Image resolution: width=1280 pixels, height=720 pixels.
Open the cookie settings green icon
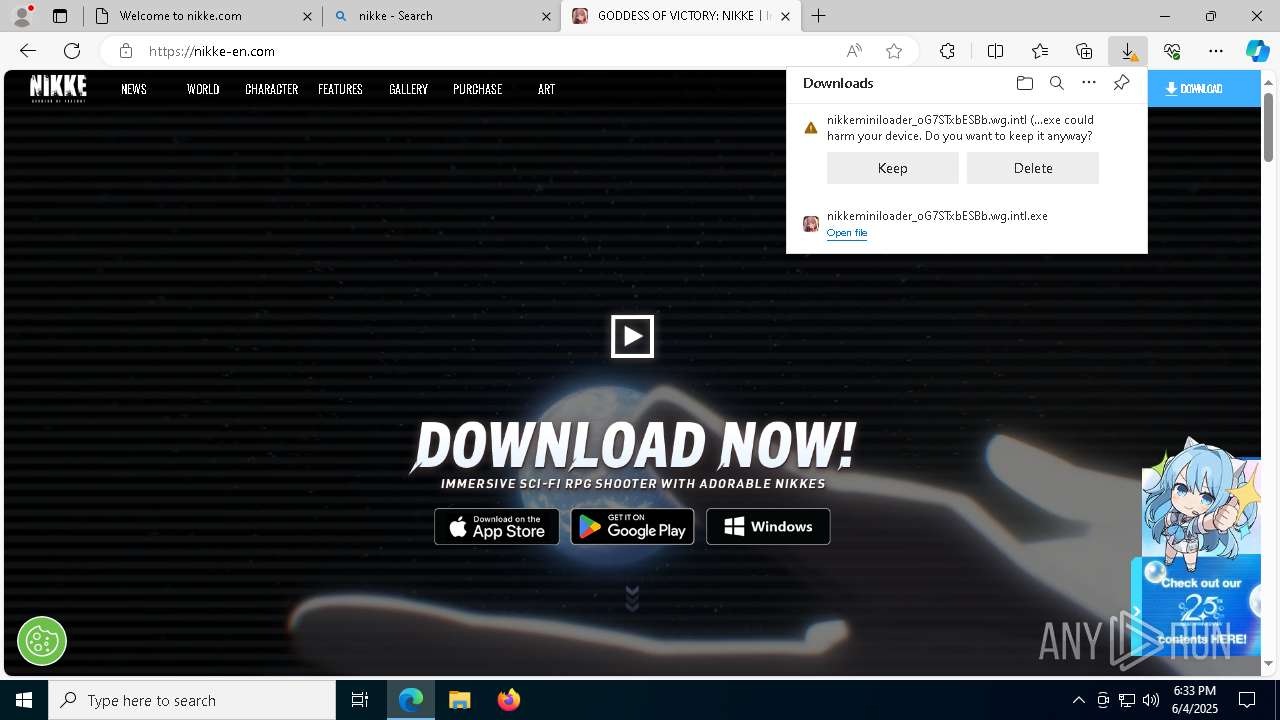click(x=42, y=641)
